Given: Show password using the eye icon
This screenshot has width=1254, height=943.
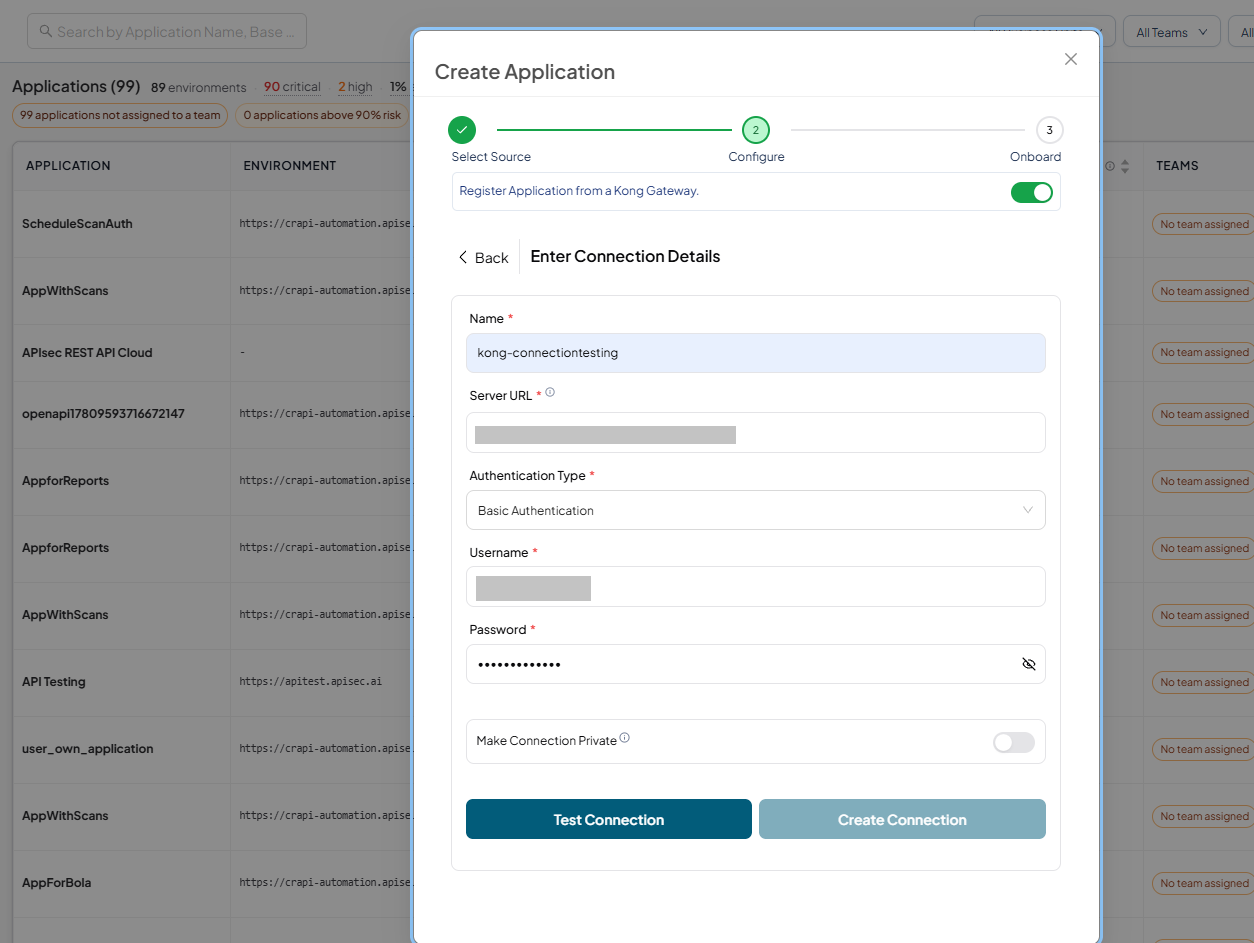Looking at the screenshot, I should coord(1028,664).
